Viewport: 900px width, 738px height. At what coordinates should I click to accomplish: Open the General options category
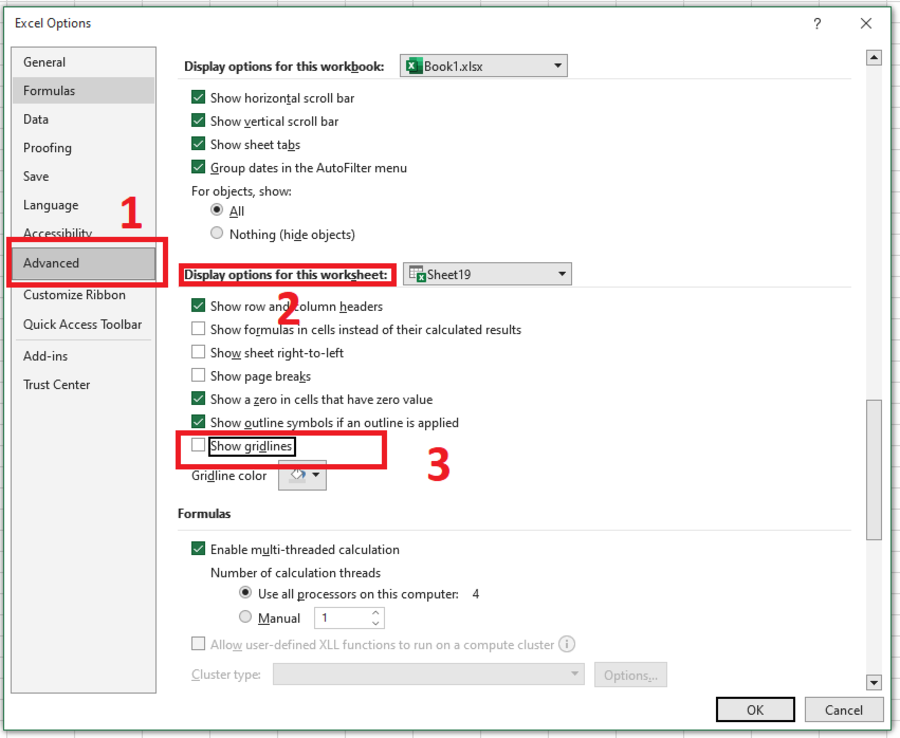coord(83,62)
